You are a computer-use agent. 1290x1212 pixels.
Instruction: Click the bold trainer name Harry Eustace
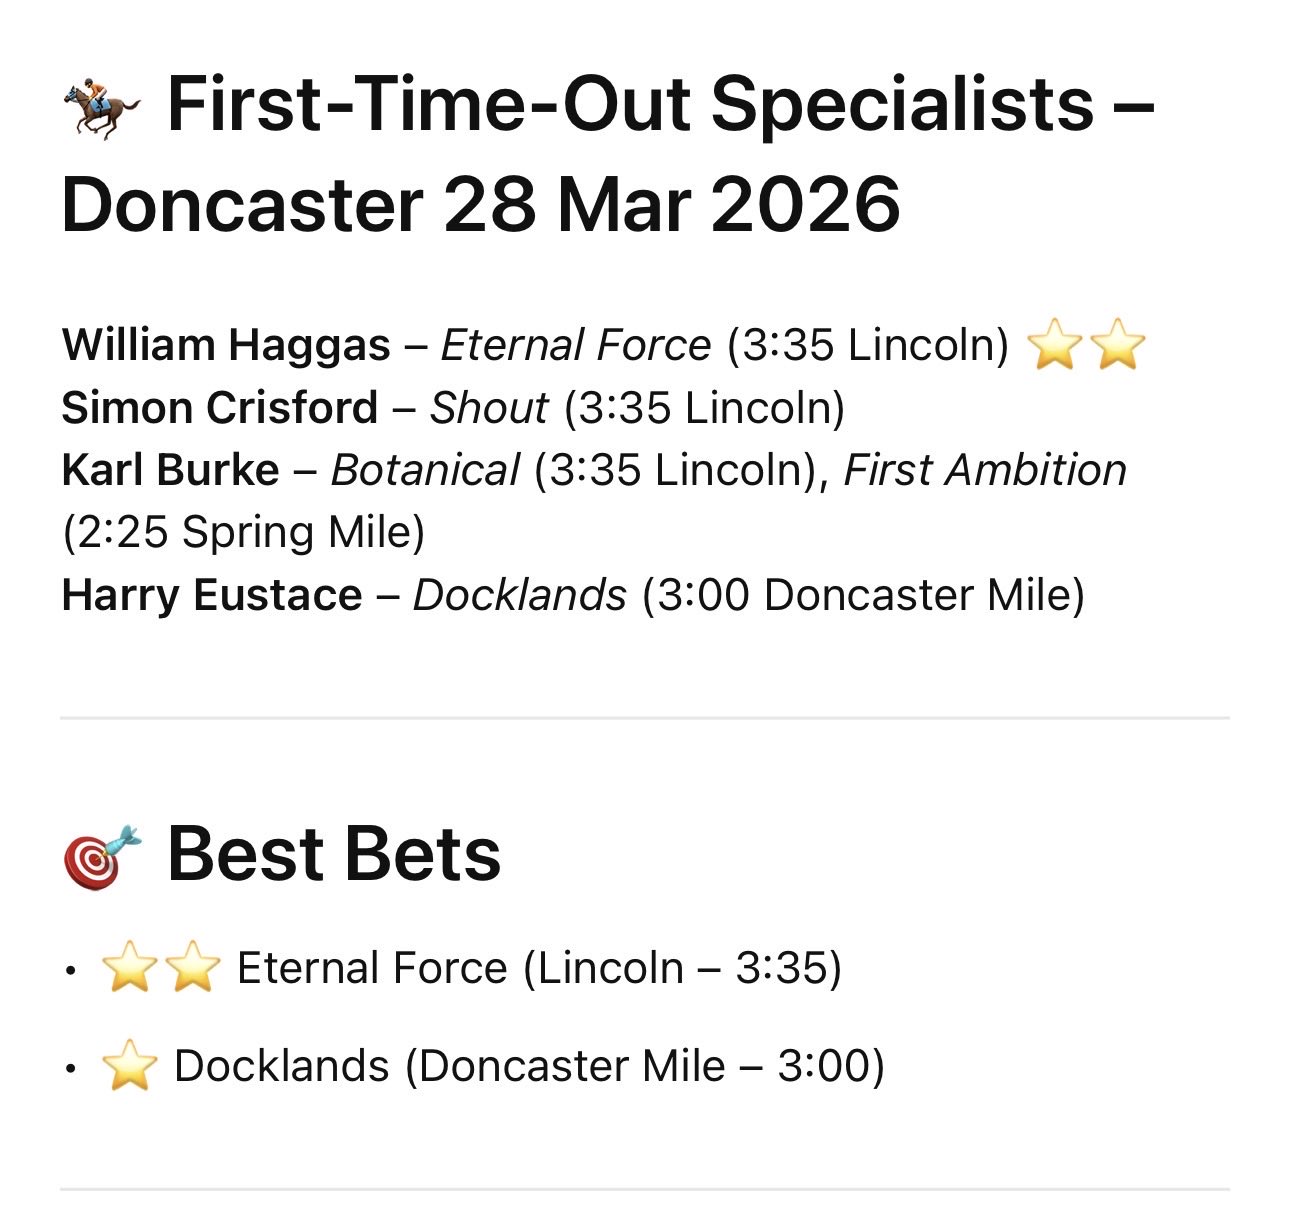(x=212, y=595)
